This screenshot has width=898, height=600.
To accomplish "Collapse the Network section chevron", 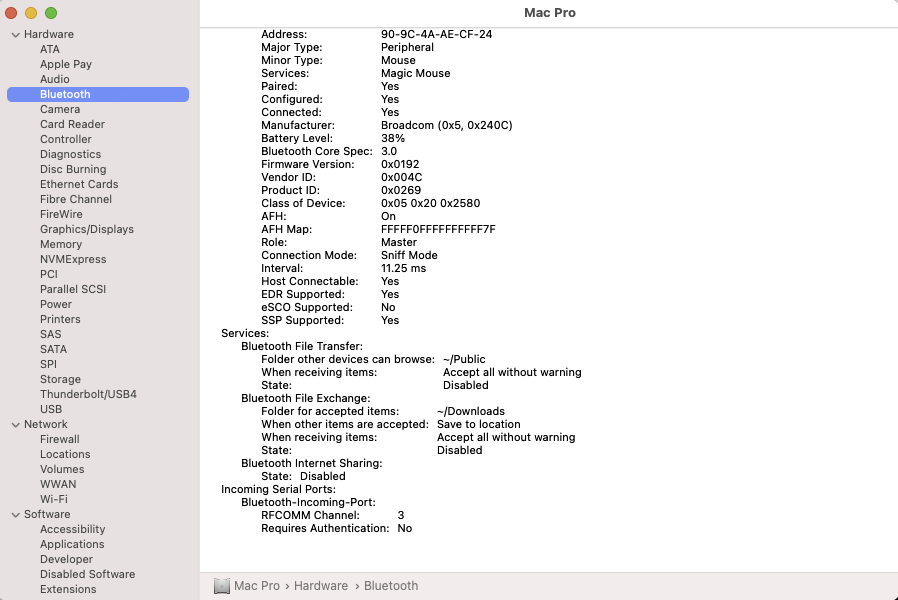I will pyautogui.click(x=15, y=425).
